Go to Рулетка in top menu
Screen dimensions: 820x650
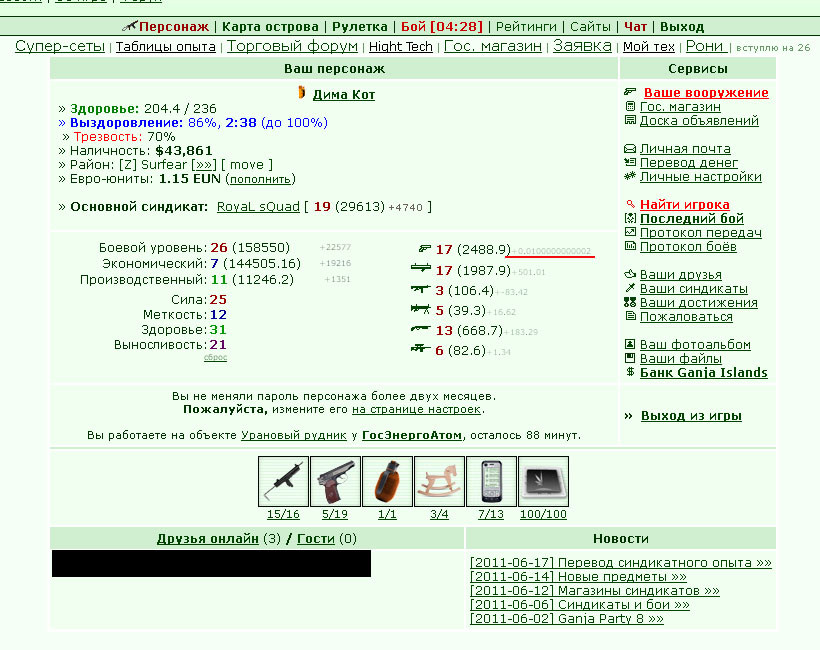click(x=360, y=27)
